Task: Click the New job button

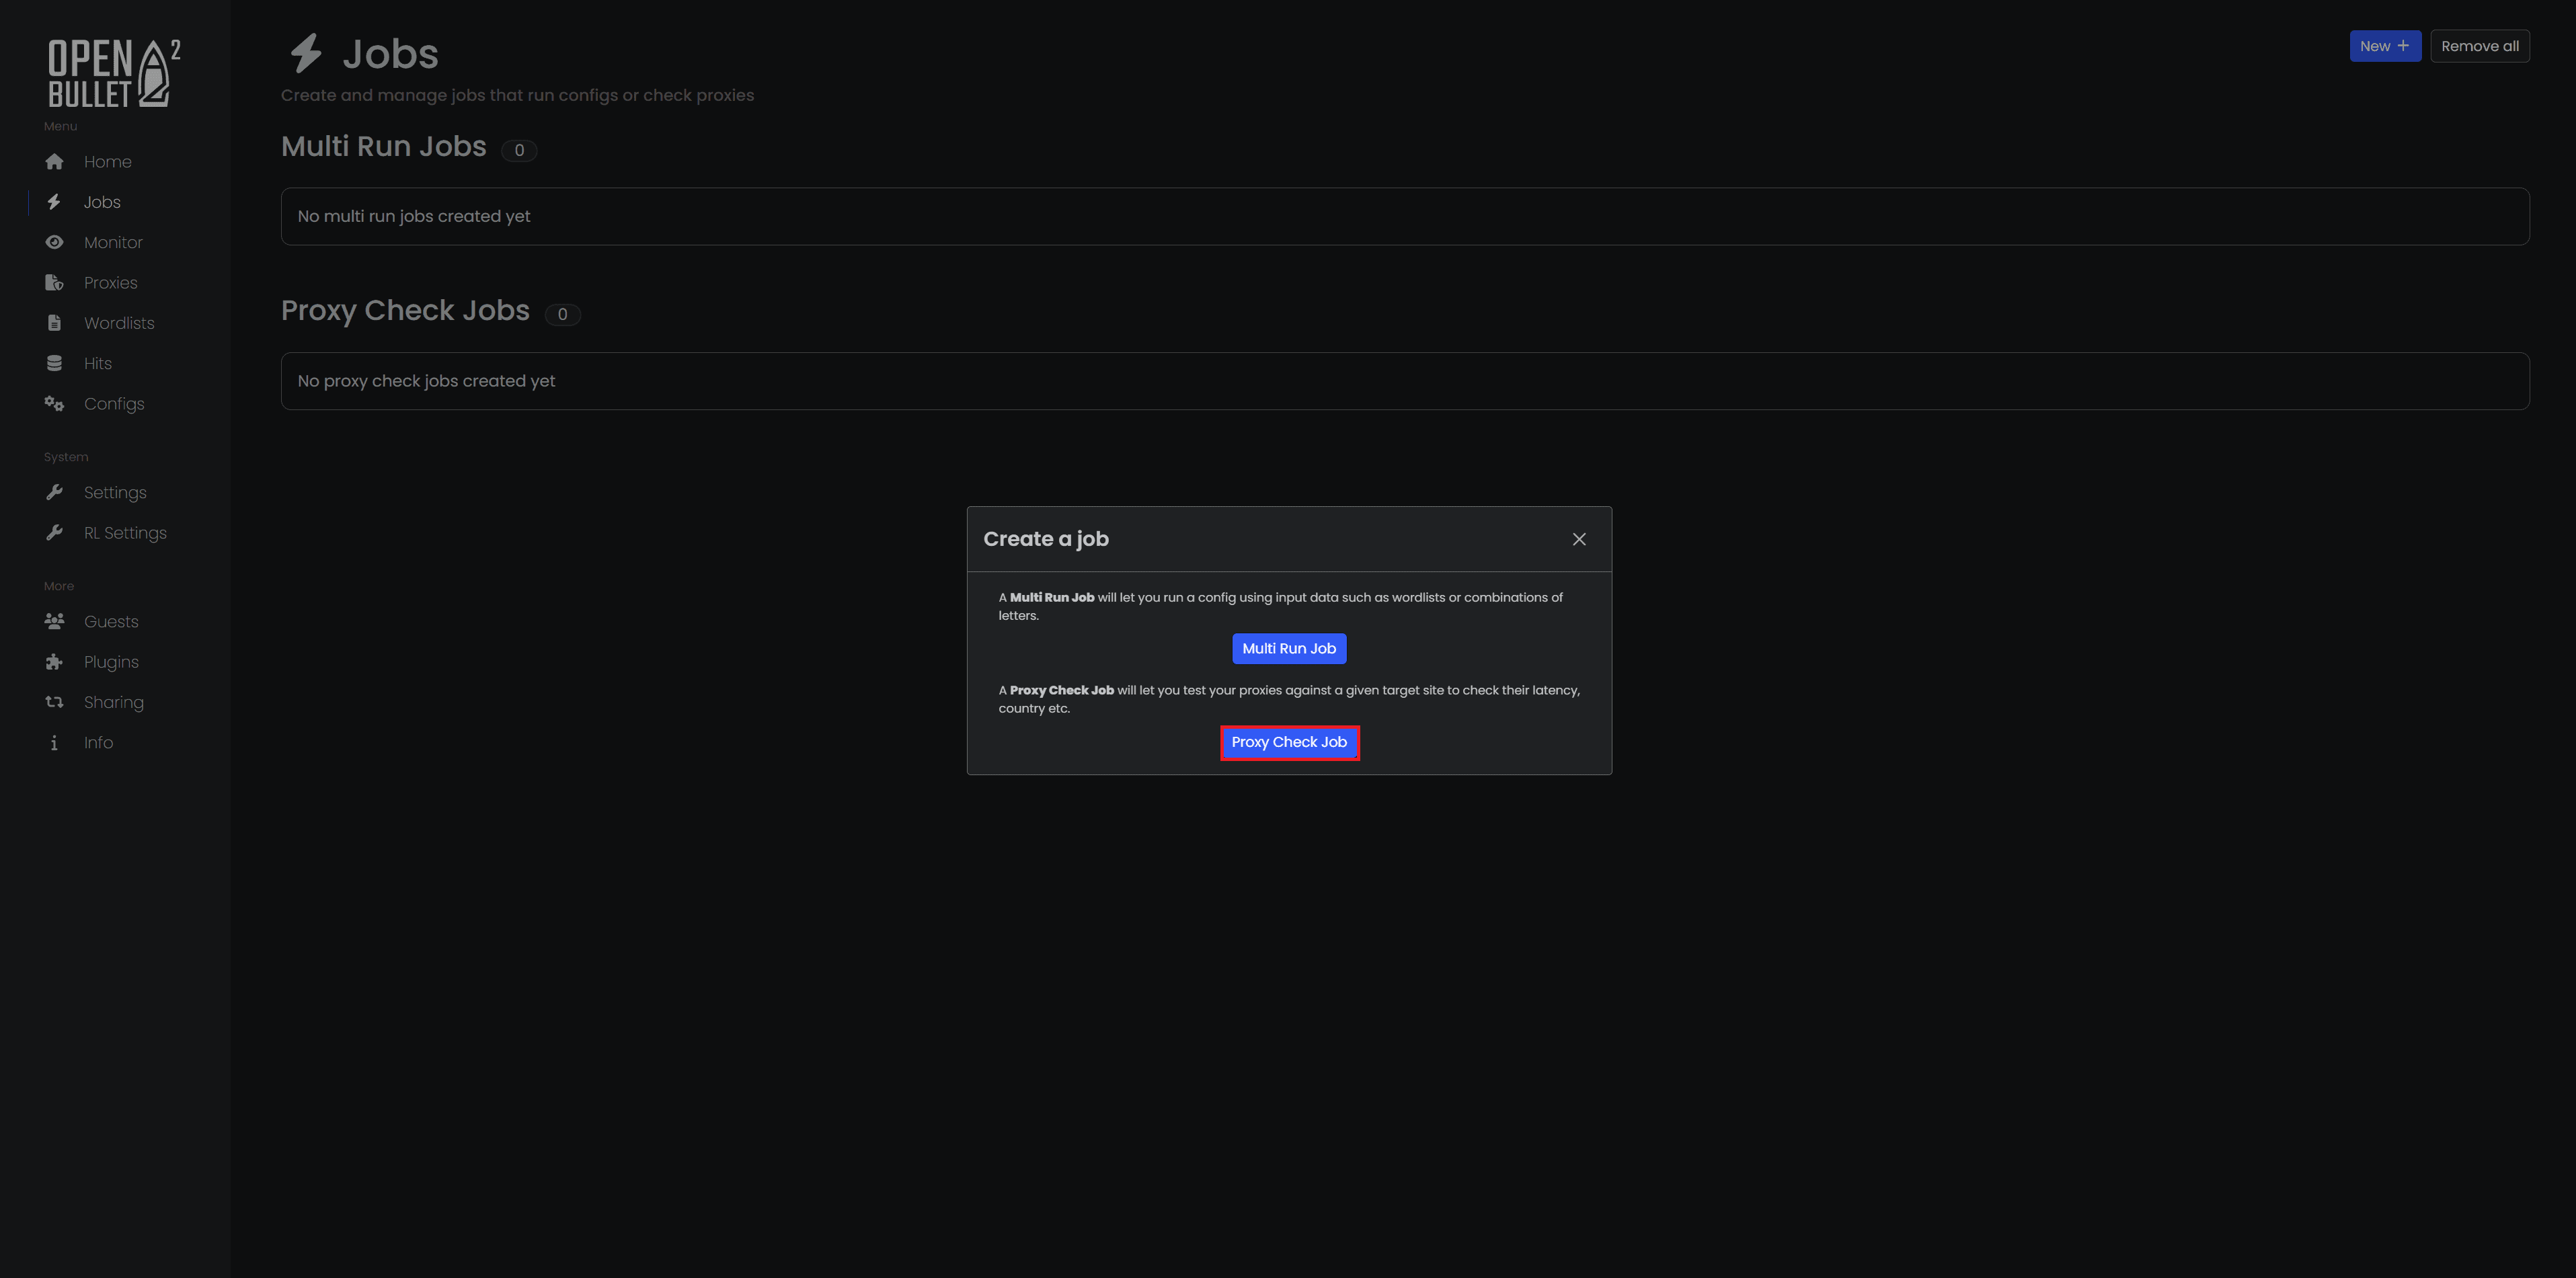Action: pyautogui.click(x=2385, y=45)
